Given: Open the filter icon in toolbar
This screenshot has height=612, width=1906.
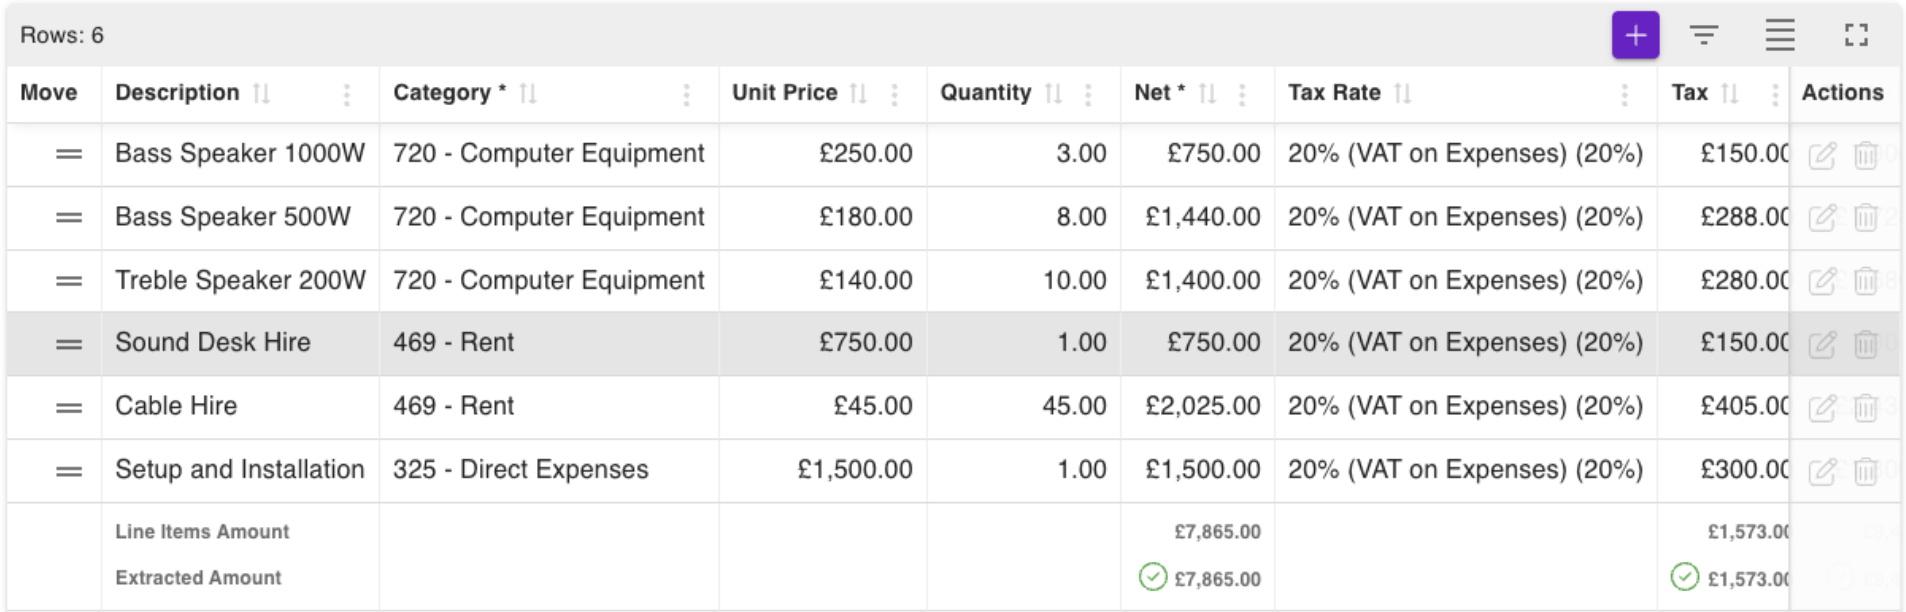Looking at the screenshot, I should (1704, 36).
